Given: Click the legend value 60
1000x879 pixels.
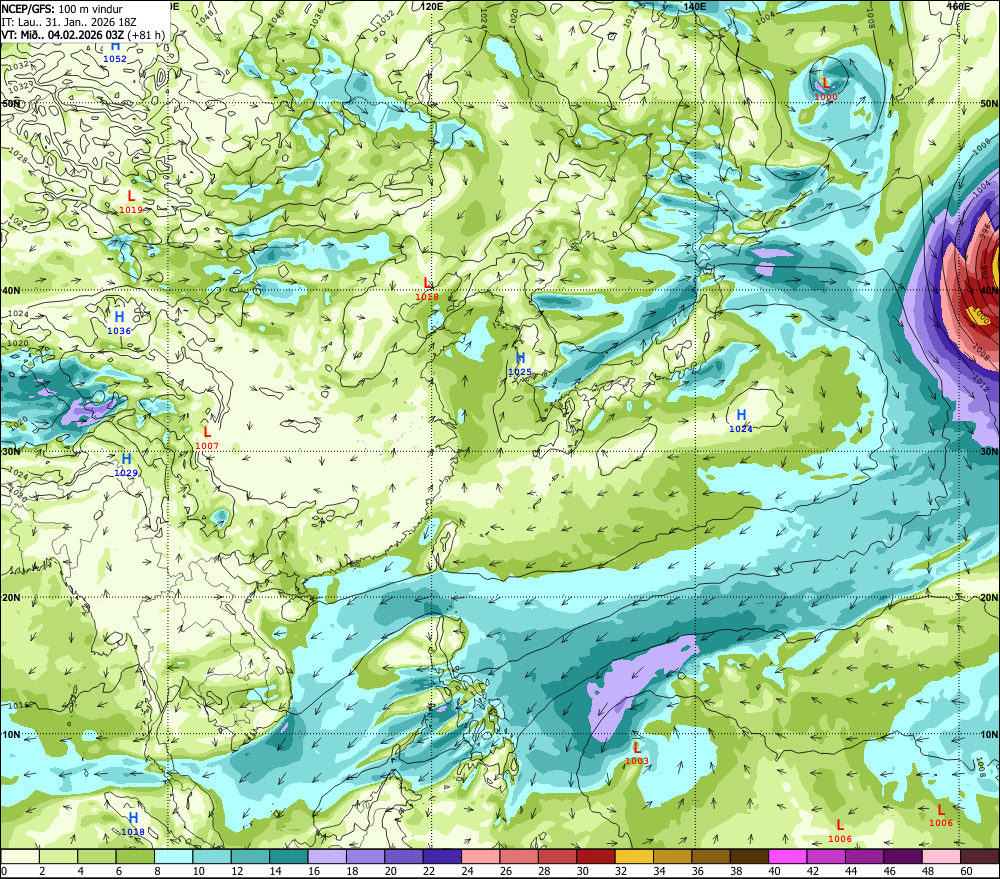Looking at the screenshot, I should click(x=966, y=871).
